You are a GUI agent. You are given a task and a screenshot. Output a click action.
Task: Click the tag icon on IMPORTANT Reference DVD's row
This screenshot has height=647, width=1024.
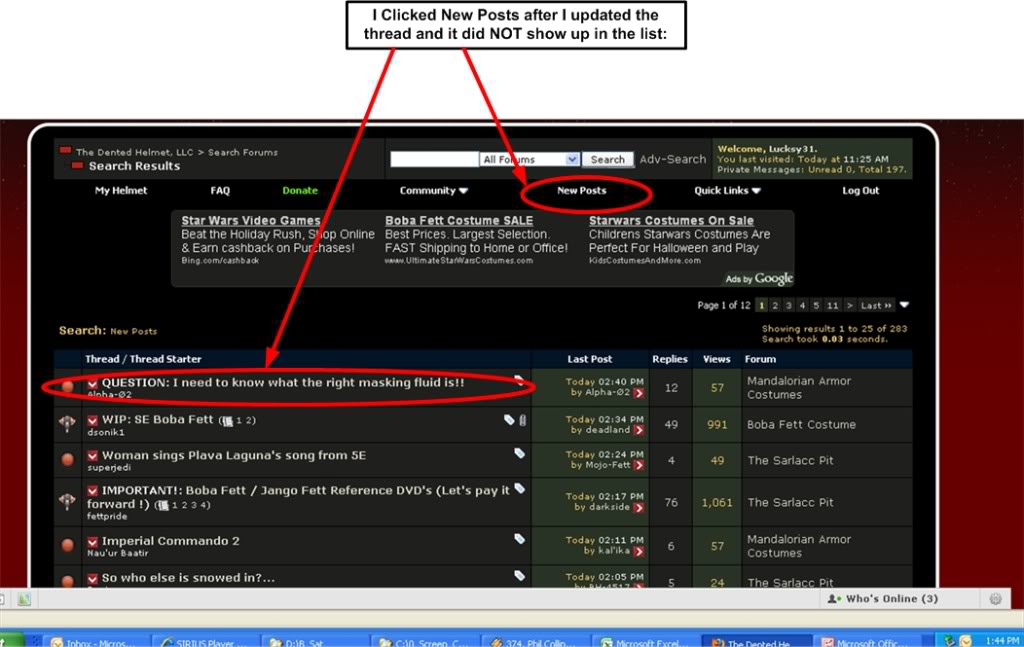point(519,488)
